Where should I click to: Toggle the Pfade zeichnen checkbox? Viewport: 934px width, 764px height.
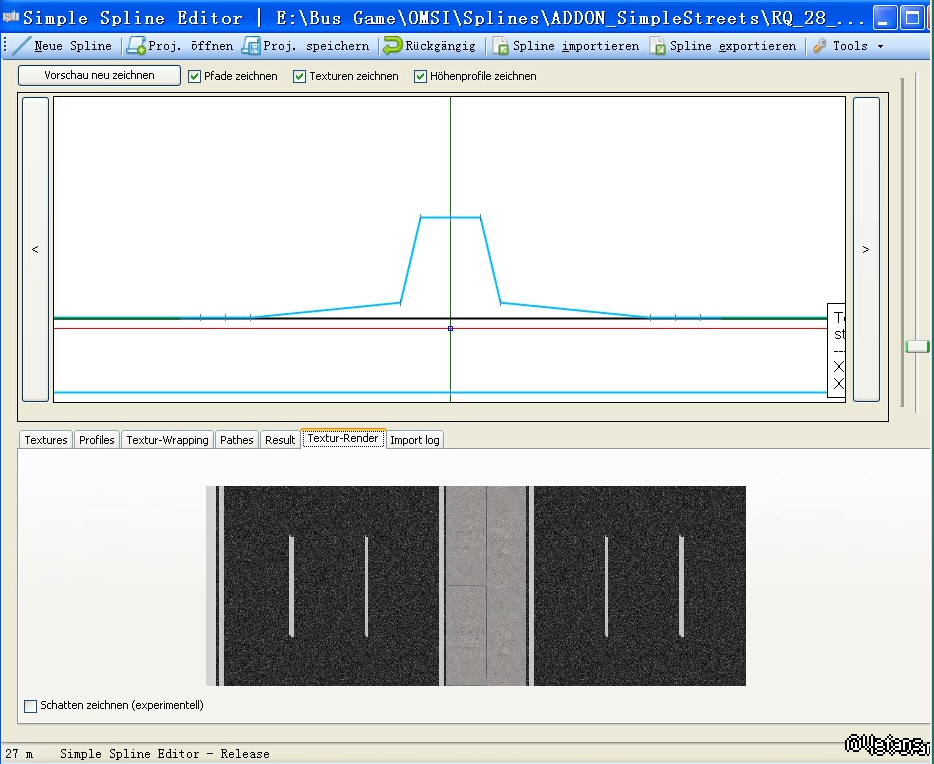[x=195, y=76]
